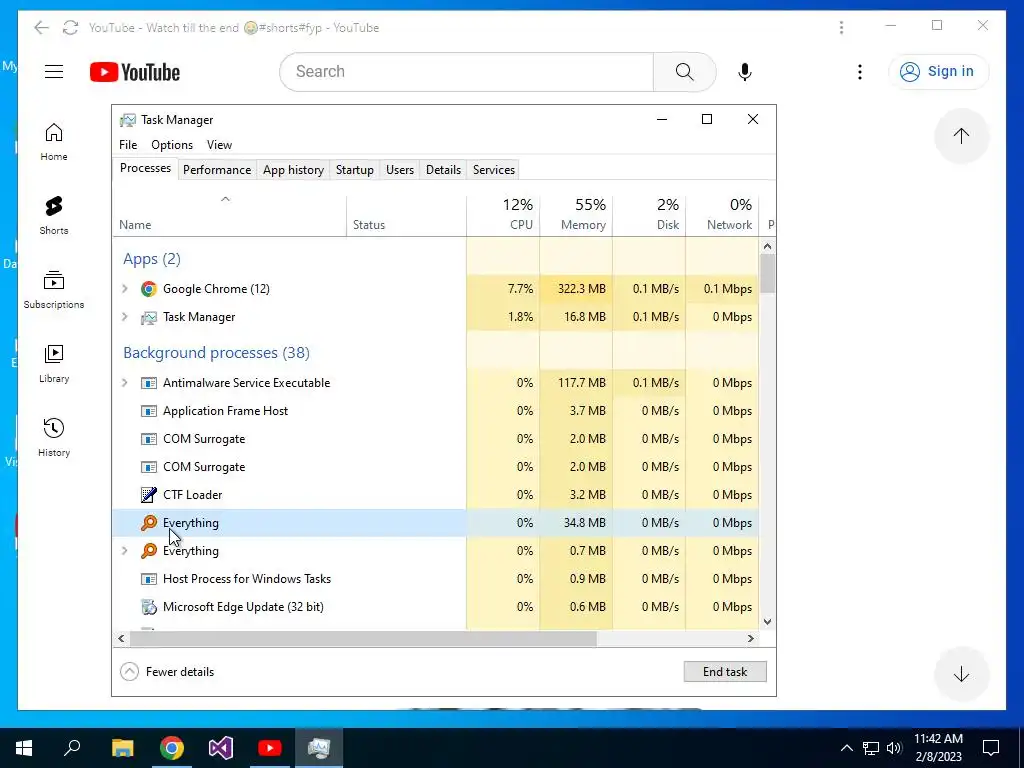Sort processes by Memory column
This screenshot has height=768, width=1024.
click(576, 216)
